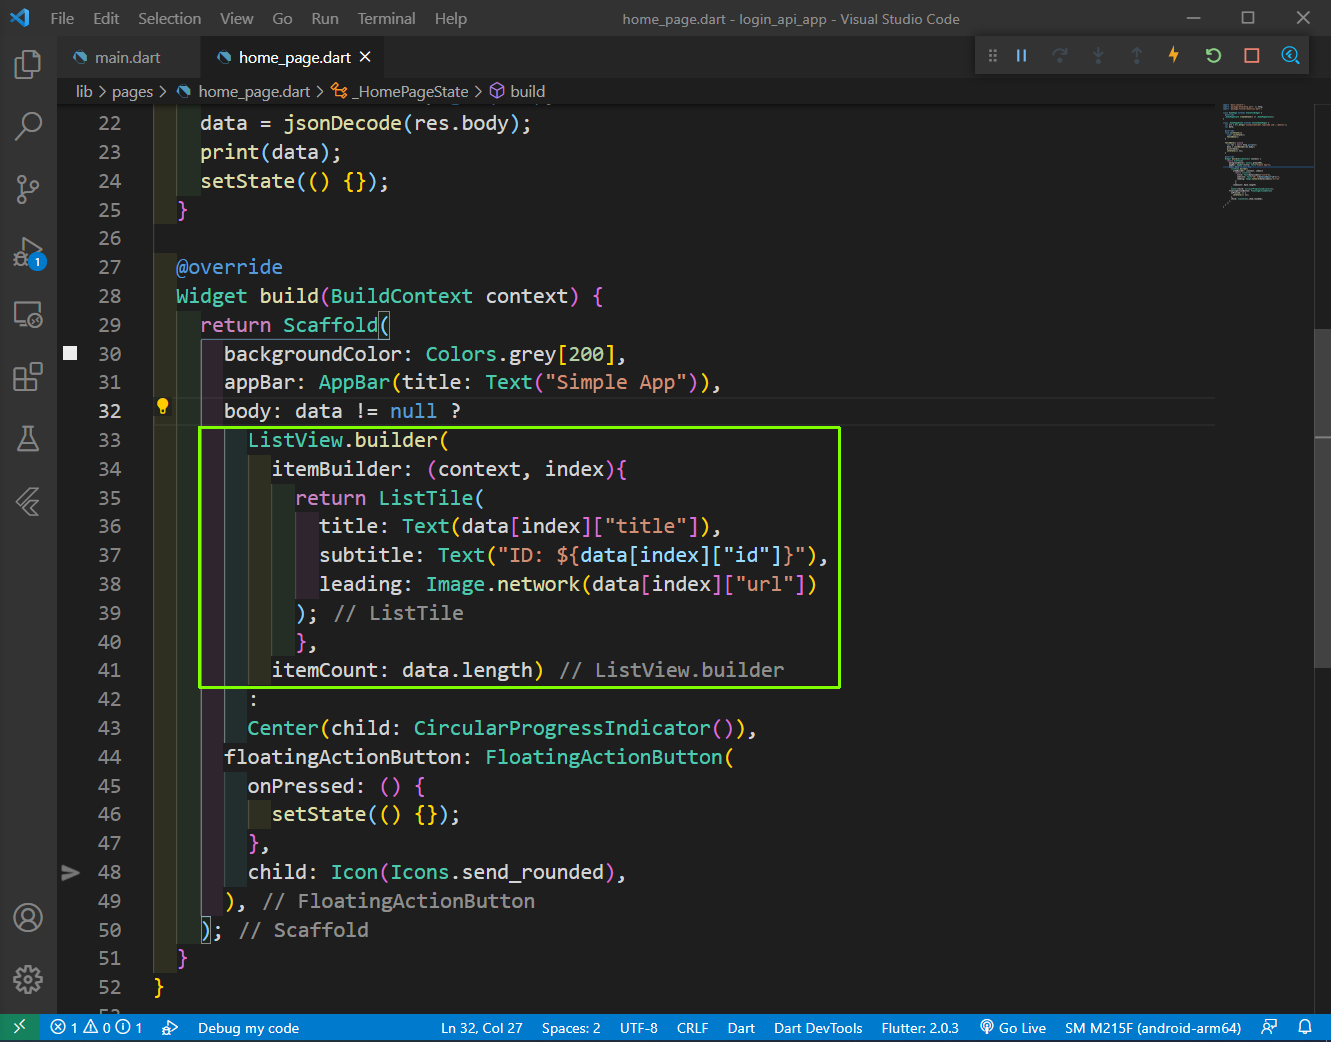Close the home_page.dart tab
This screenshot has height=1042, width=1331.
point(365,57)
